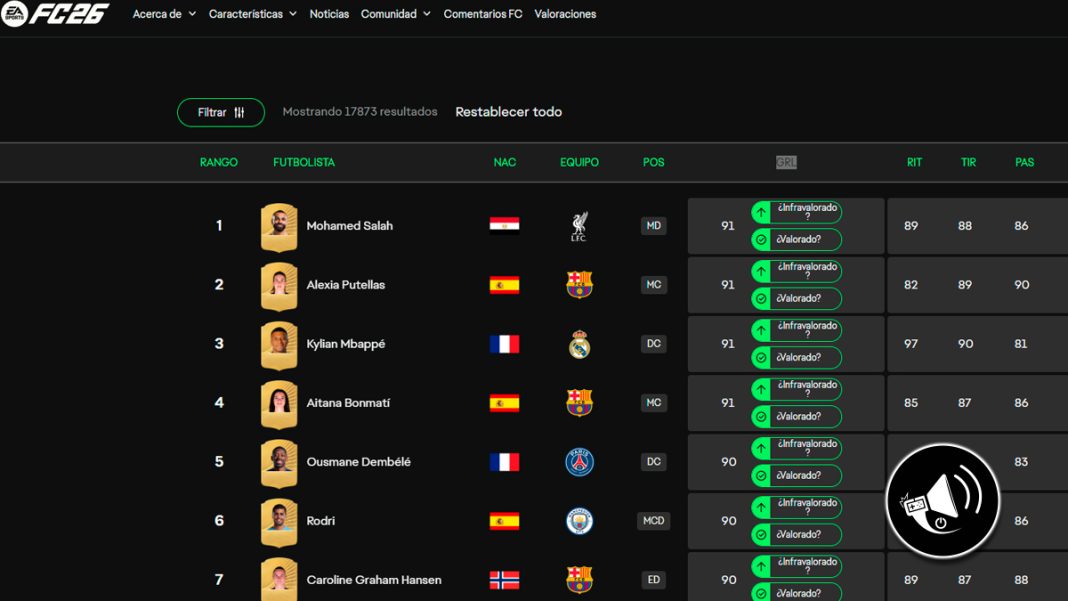
Task: Open Caroline Graham Hansen's player card thumbnail
Action: [x=279, y=579]
